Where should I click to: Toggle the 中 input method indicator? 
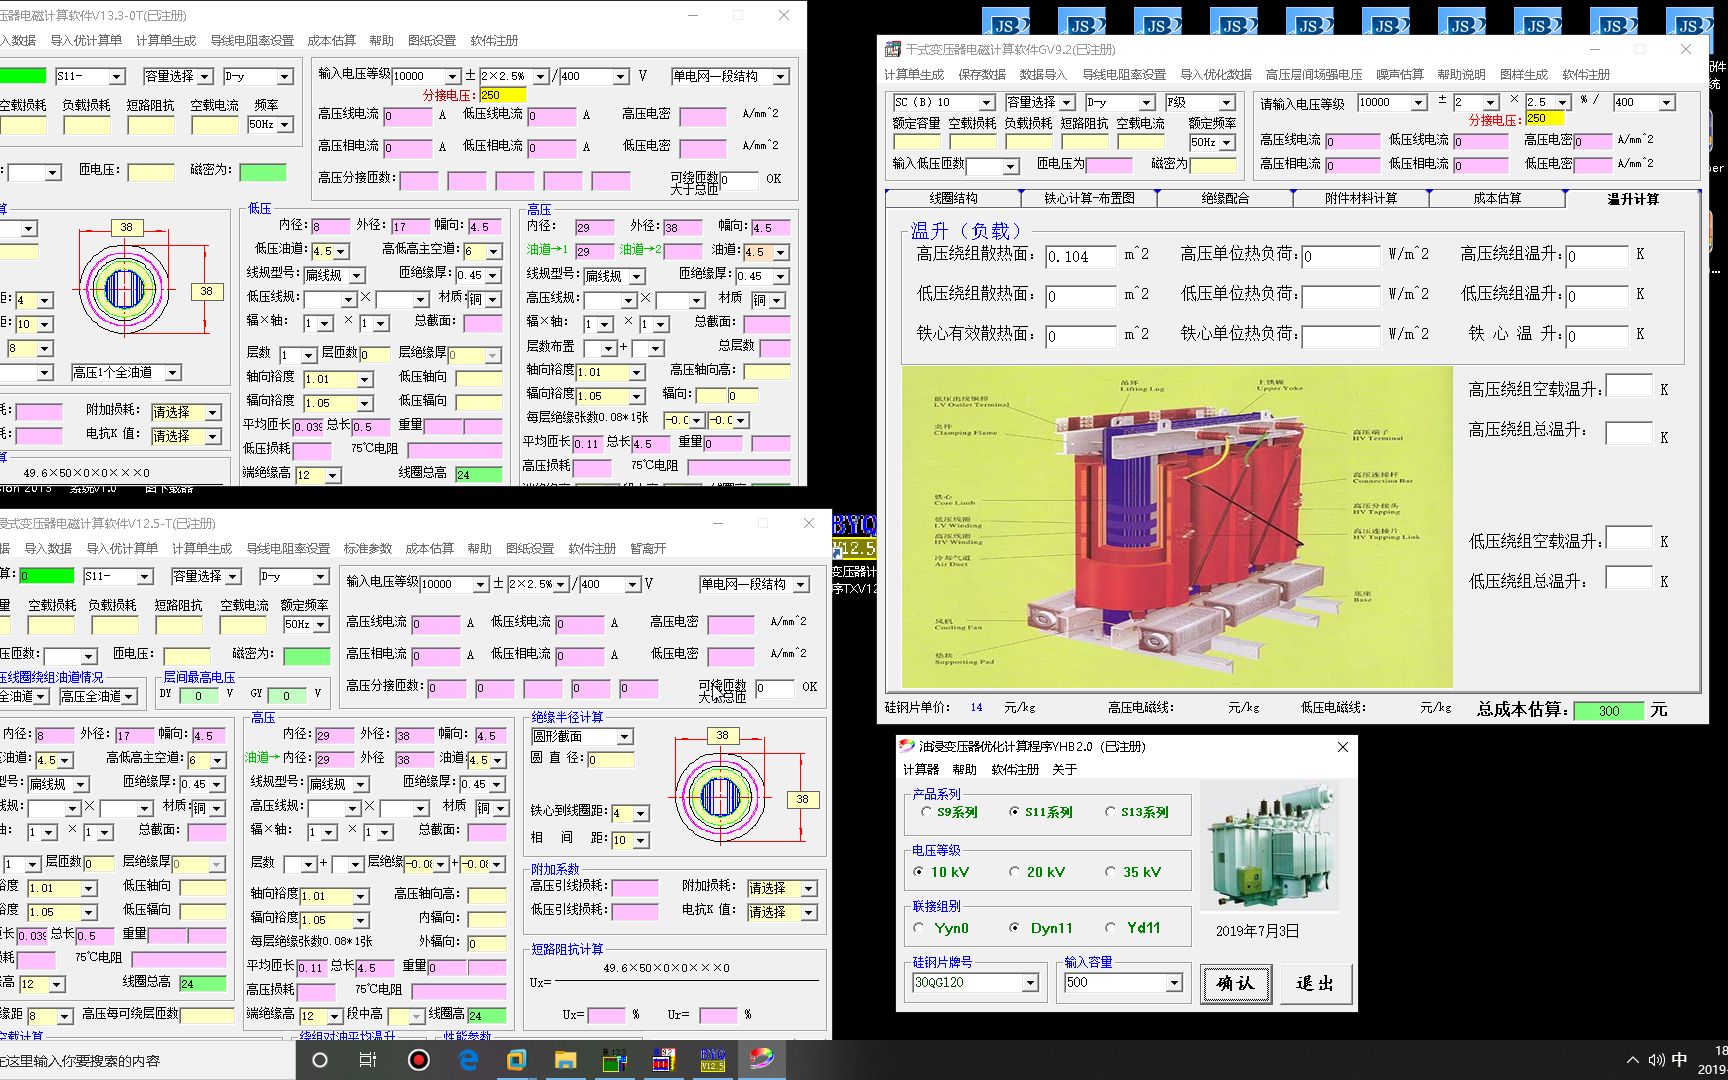click(x=1680, y=1060)
